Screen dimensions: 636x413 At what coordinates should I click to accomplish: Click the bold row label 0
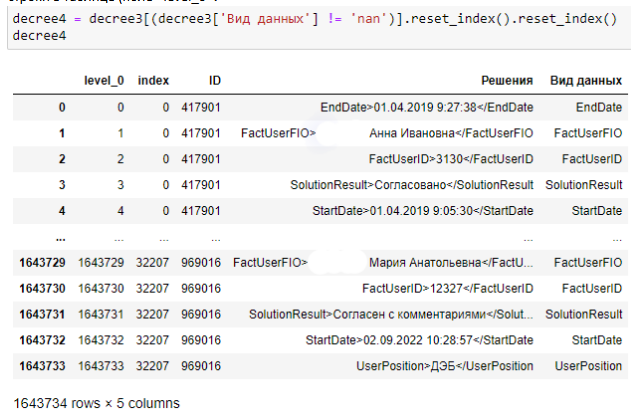tap(61, 106)
